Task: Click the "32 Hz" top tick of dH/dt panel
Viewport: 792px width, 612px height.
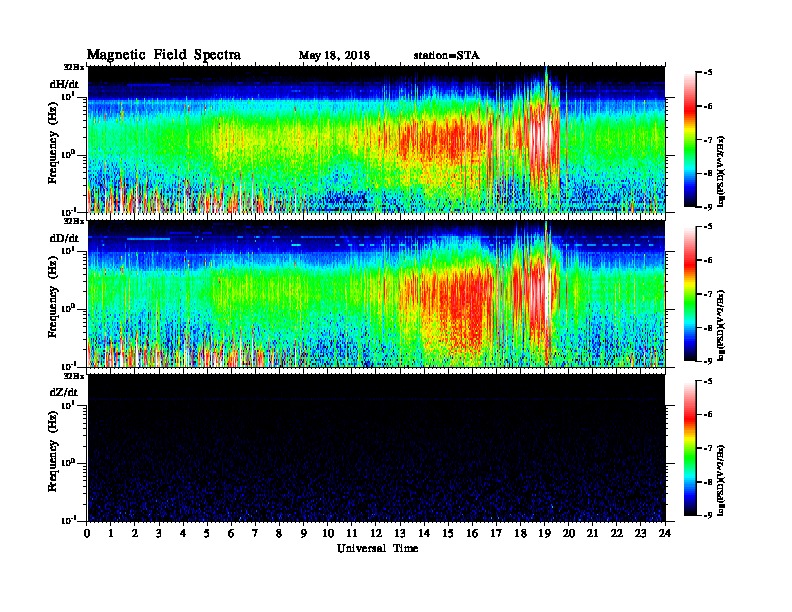Action: tap(74, 66)
